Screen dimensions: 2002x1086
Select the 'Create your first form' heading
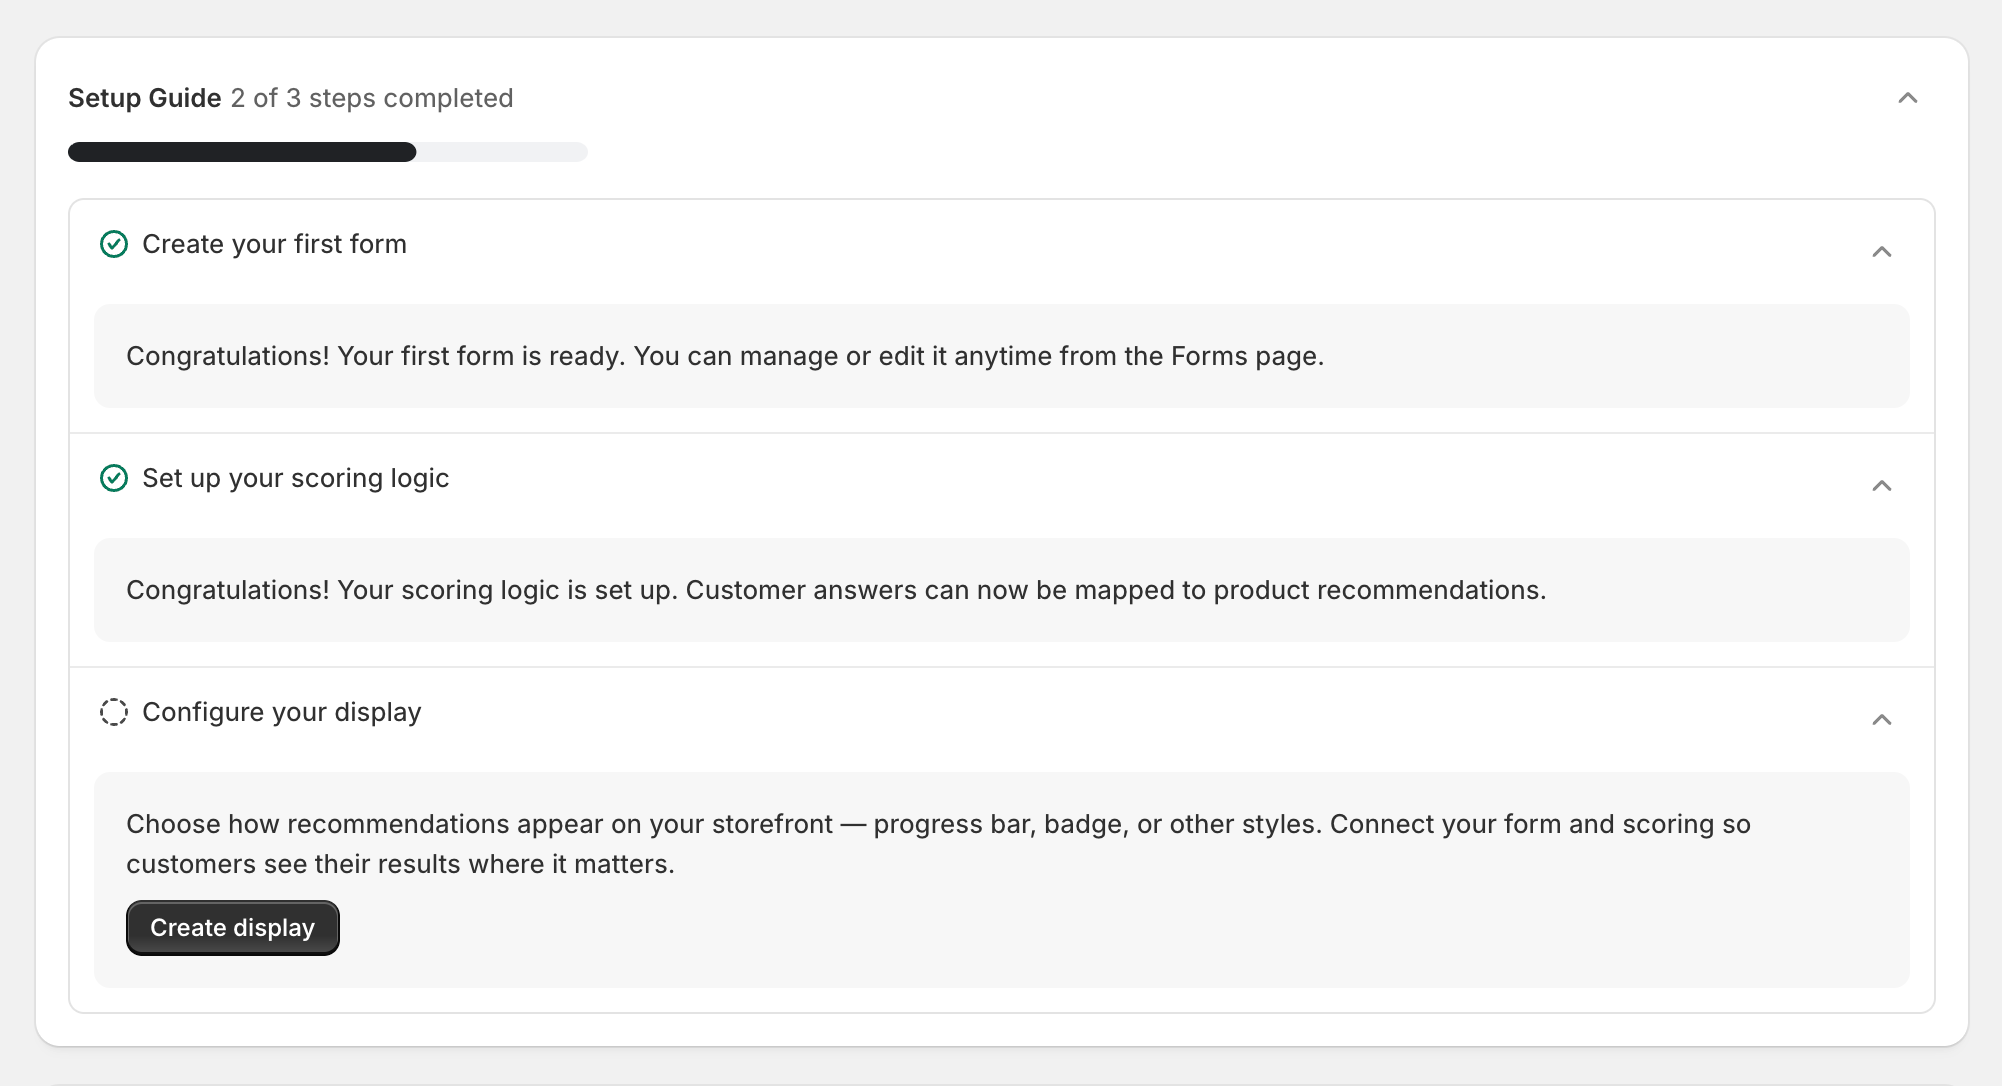(274, 244)
